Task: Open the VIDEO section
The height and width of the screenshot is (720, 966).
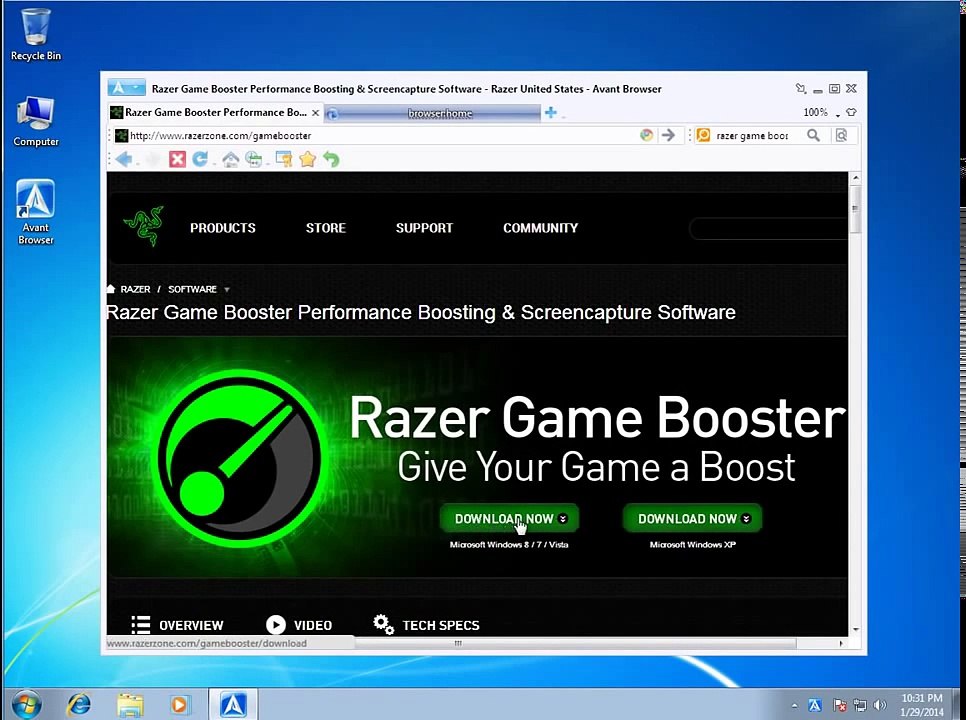Action: point(299,625)
